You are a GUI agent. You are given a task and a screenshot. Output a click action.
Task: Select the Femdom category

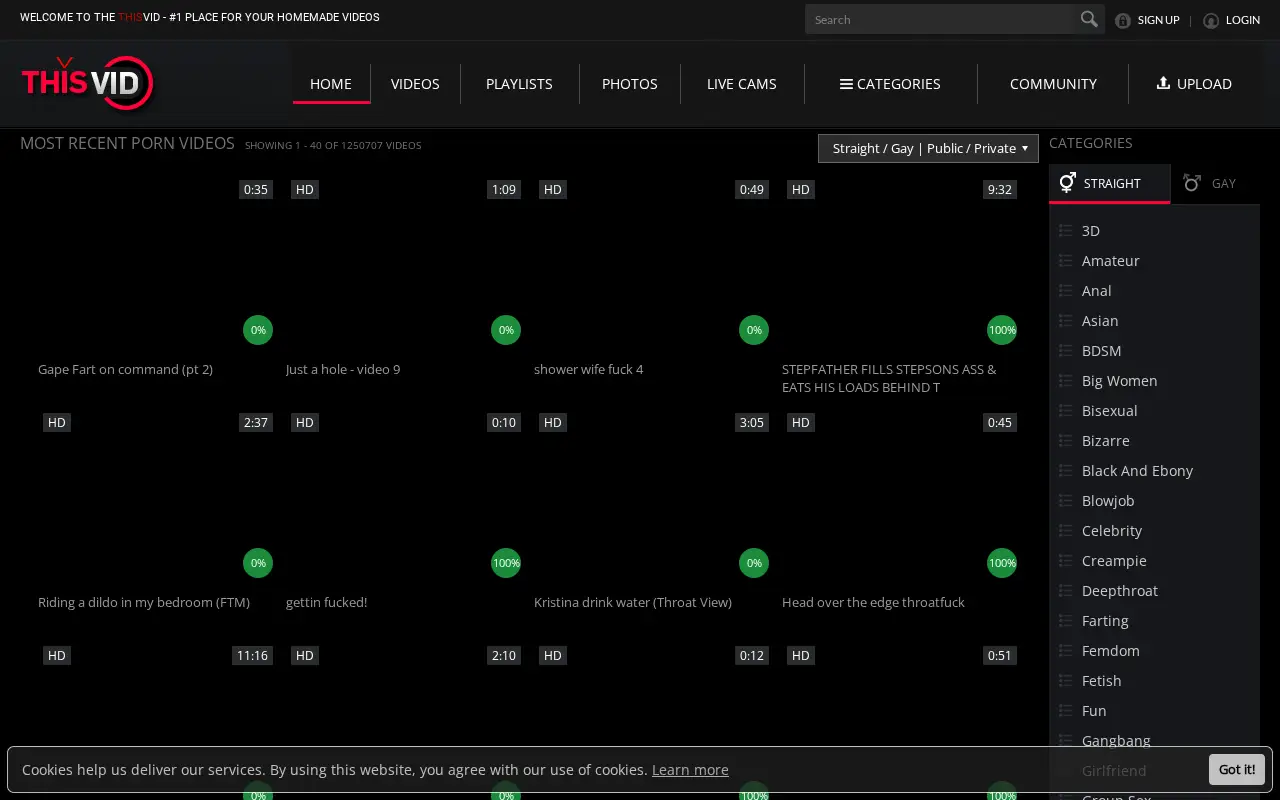[x=1111, y=650]
